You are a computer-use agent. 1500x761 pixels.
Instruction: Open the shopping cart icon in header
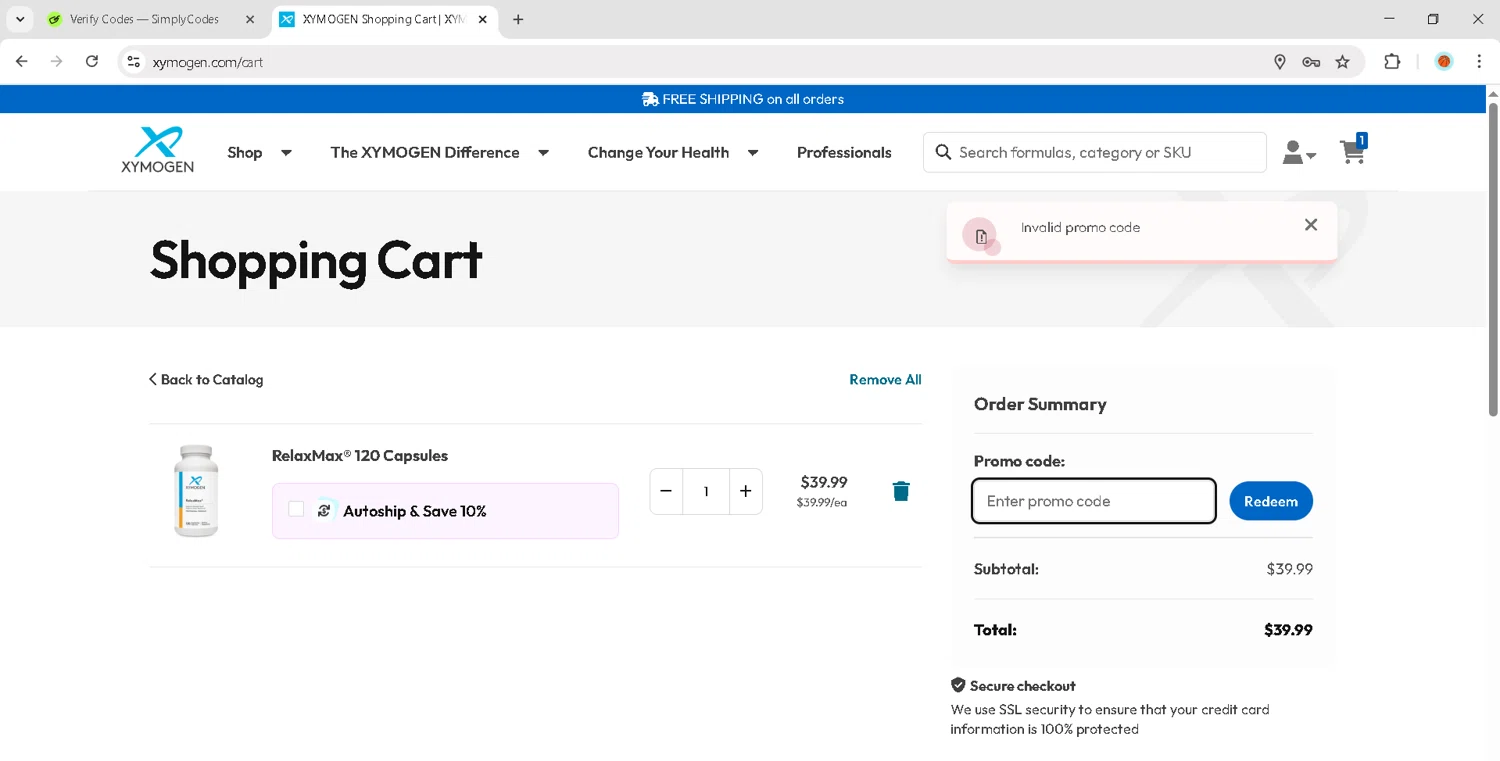1353,150
